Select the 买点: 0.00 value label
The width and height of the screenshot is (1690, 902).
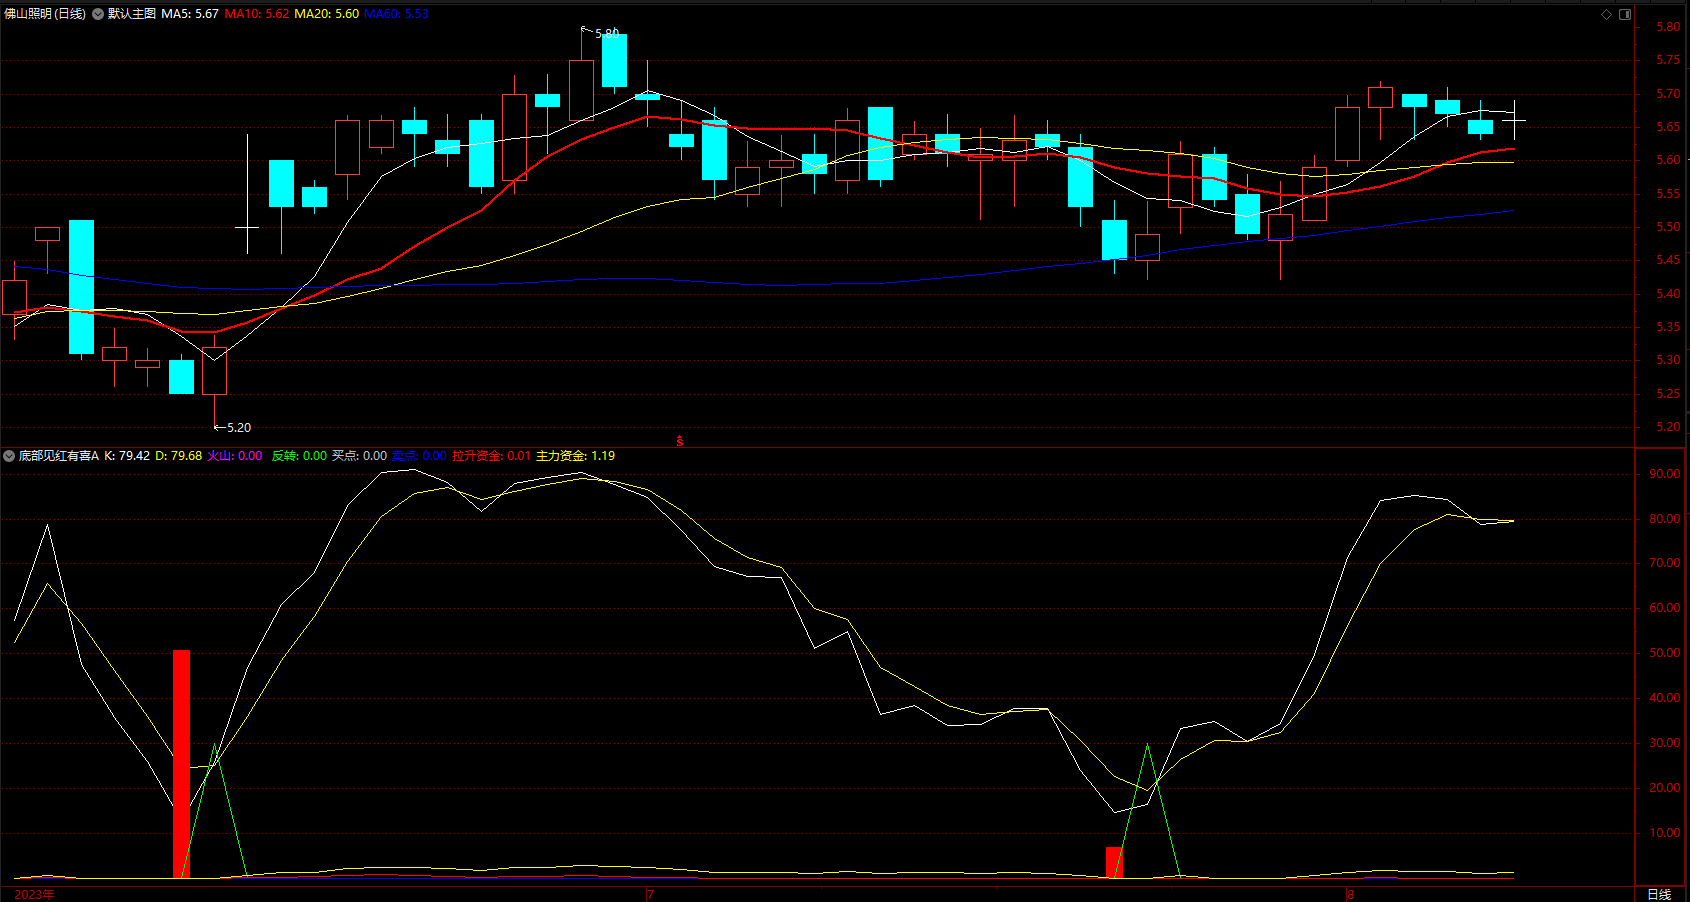359,456
